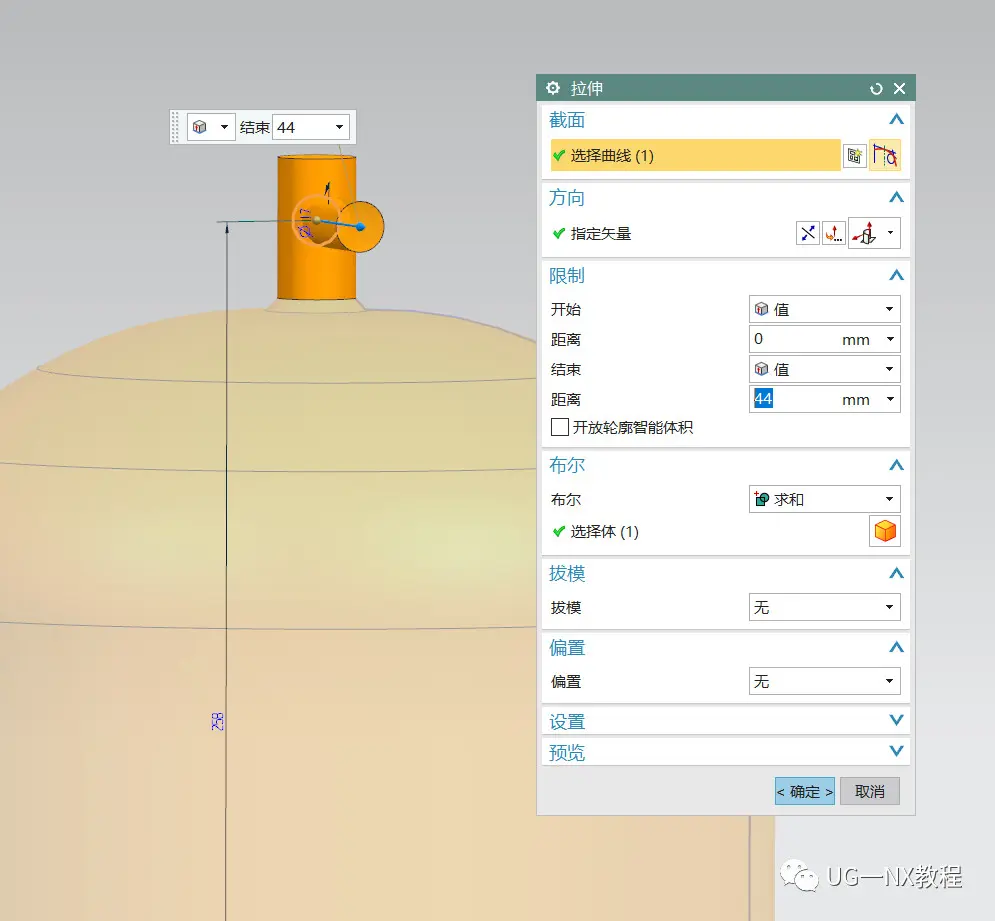Open the 布尔 求和 dropdown
This screenshot has width=995, height=921.
tap(824, 499)
